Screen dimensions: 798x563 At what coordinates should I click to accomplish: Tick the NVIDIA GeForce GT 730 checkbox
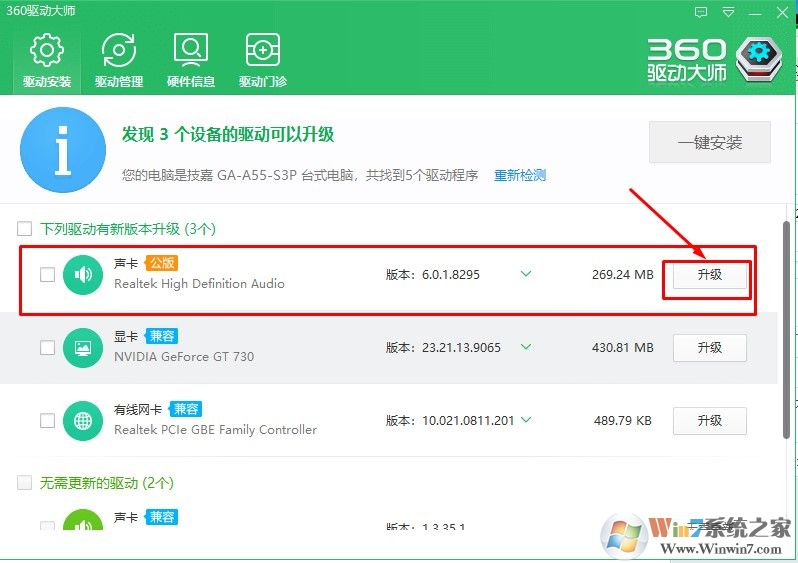click(x=47, y=348)
